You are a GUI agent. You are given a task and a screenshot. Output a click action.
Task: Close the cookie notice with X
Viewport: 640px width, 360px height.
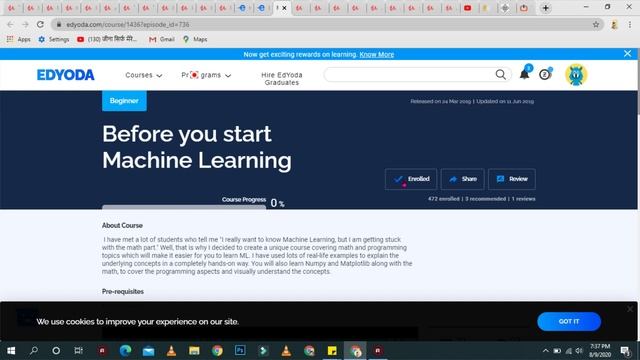[630, 309]
